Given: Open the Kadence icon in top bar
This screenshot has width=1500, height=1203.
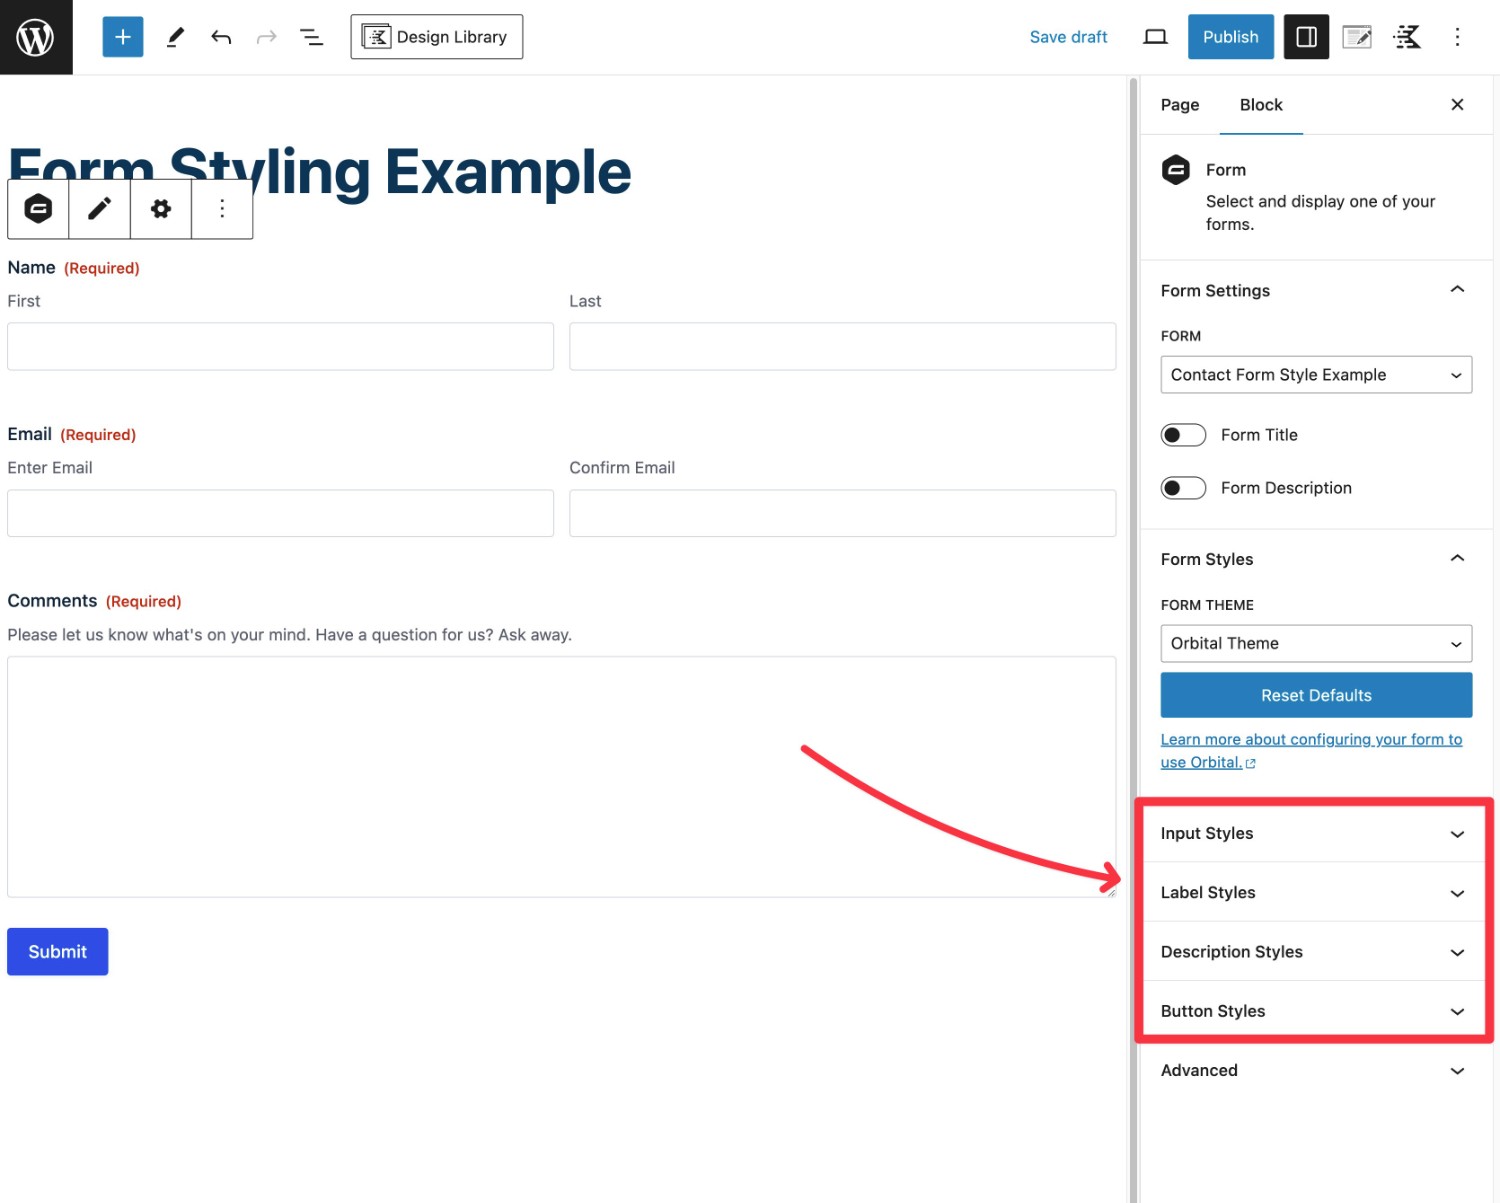Looking at the screenshot, I should tap(1407, 37).
